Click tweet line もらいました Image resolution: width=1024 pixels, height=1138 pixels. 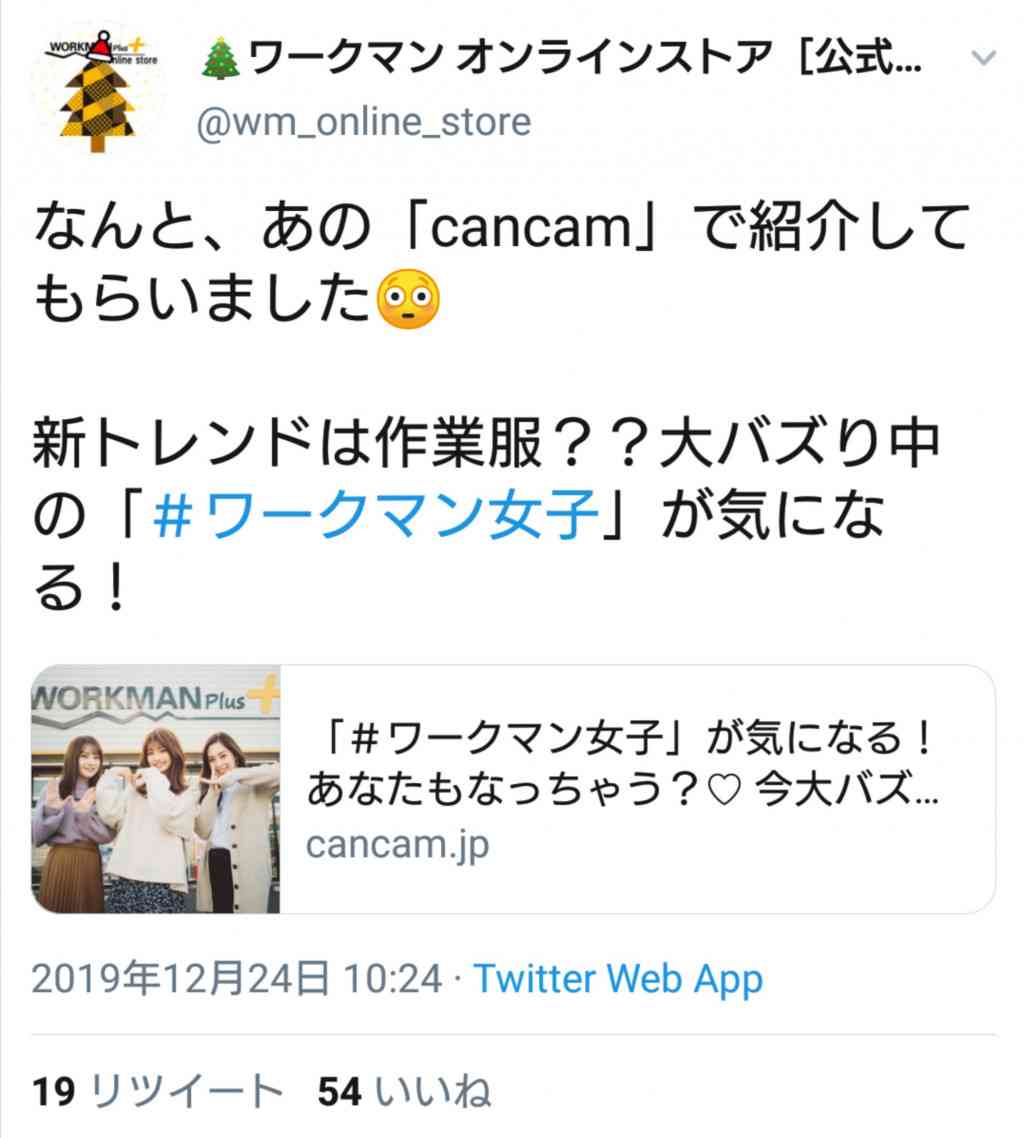click(x=203, y=298)
